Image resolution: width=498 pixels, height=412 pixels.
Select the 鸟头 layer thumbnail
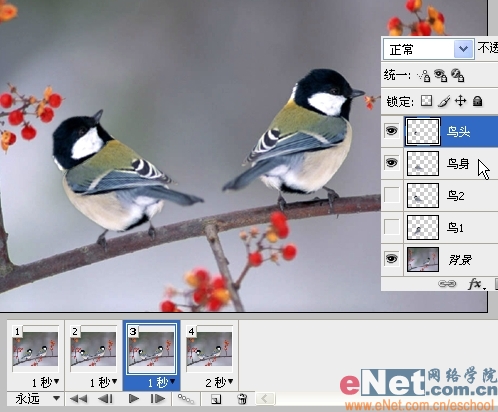pos(423,132)
